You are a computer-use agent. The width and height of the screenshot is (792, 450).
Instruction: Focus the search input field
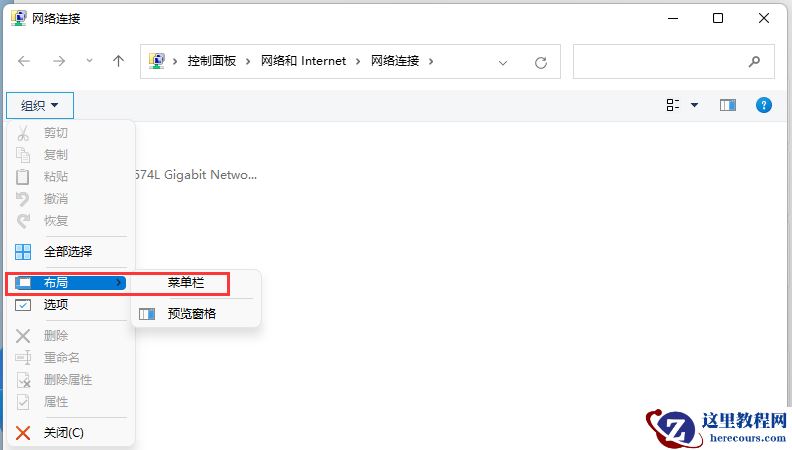673,62
